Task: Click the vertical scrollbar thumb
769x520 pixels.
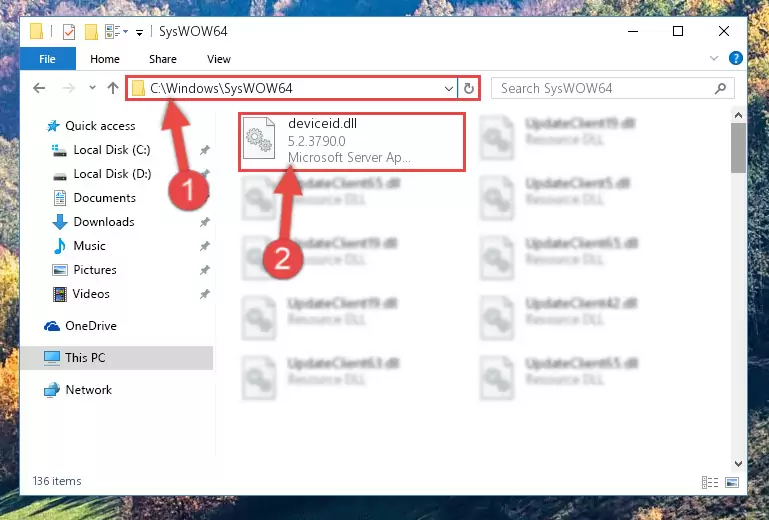Action: pos(738,148)
